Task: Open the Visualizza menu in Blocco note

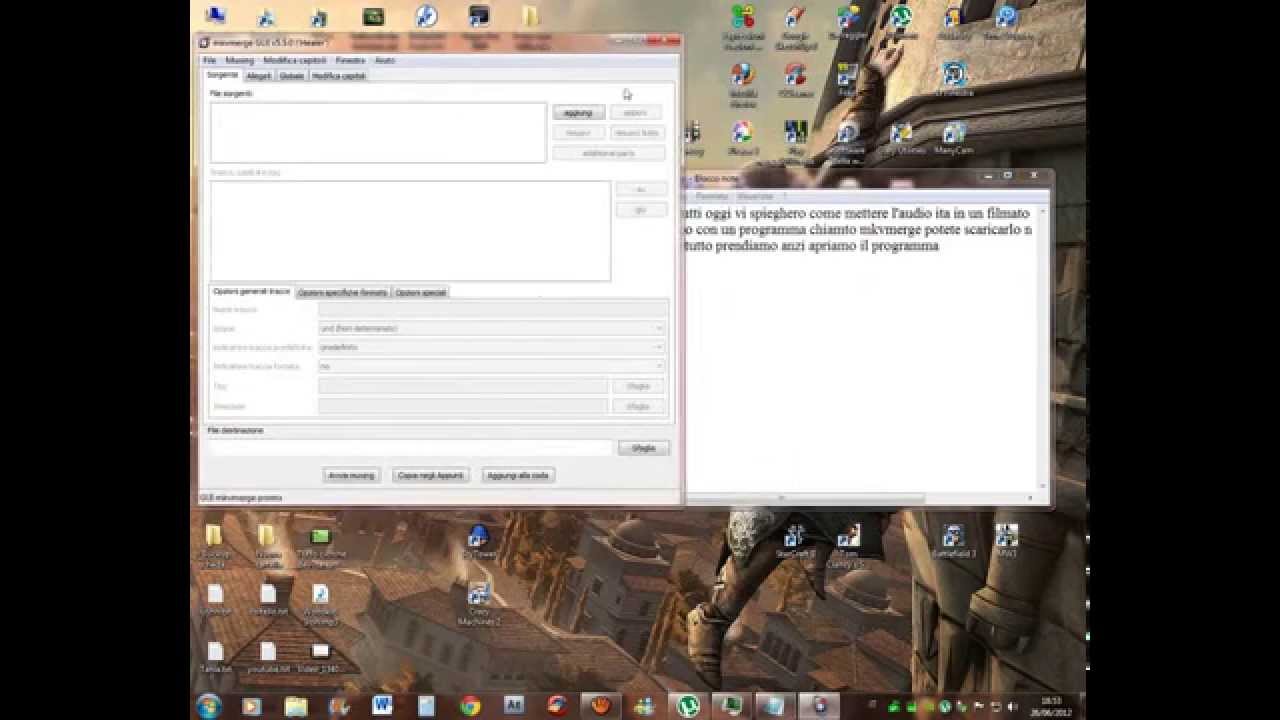Action: (x=755, y=196)
